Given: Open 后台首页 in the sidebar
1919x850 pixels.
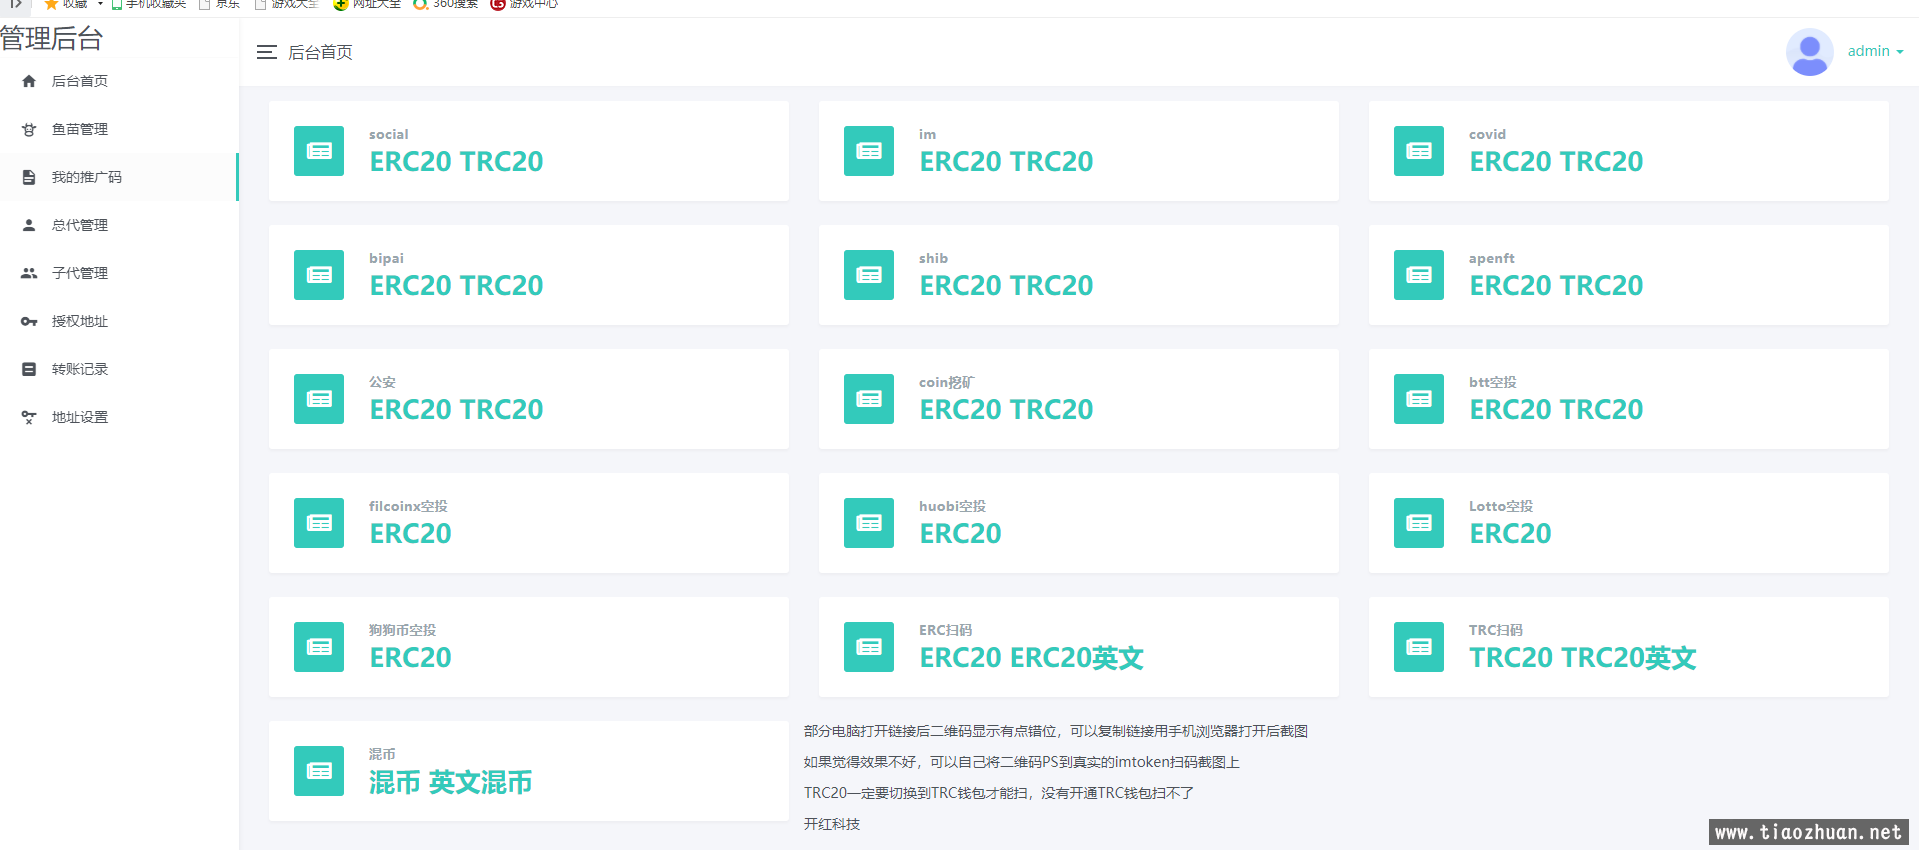Looking at the screenshot, I should 119,81.
